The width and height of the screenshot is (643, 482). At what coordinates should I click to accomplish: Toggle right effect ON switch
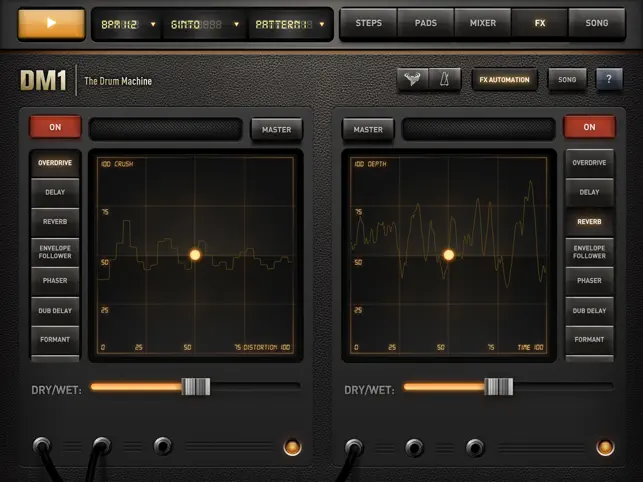point(589,127)
